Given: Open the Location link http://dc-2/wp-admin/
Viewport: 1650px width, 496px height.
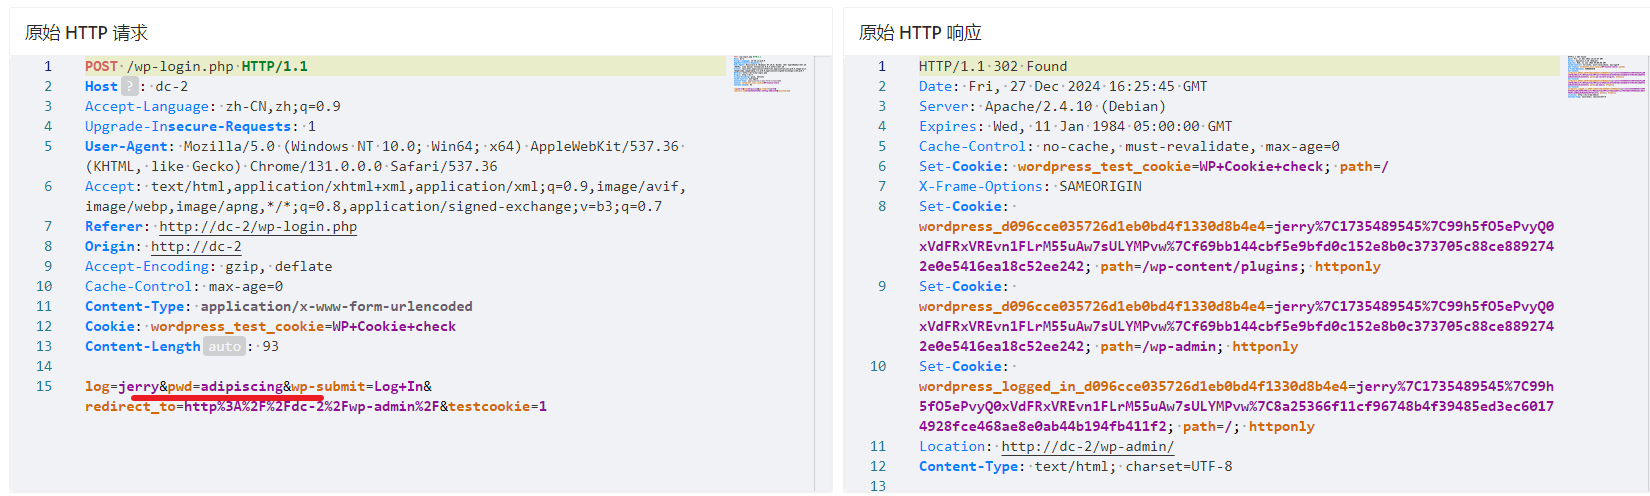Looking at the screenshot, I should point(1087,447).
